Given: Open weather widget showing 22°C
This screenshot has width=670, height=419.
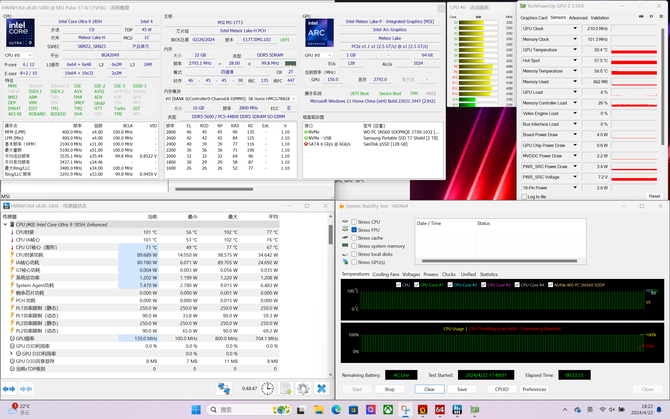Looking at the screenshot, I should (x=19, y=410).
